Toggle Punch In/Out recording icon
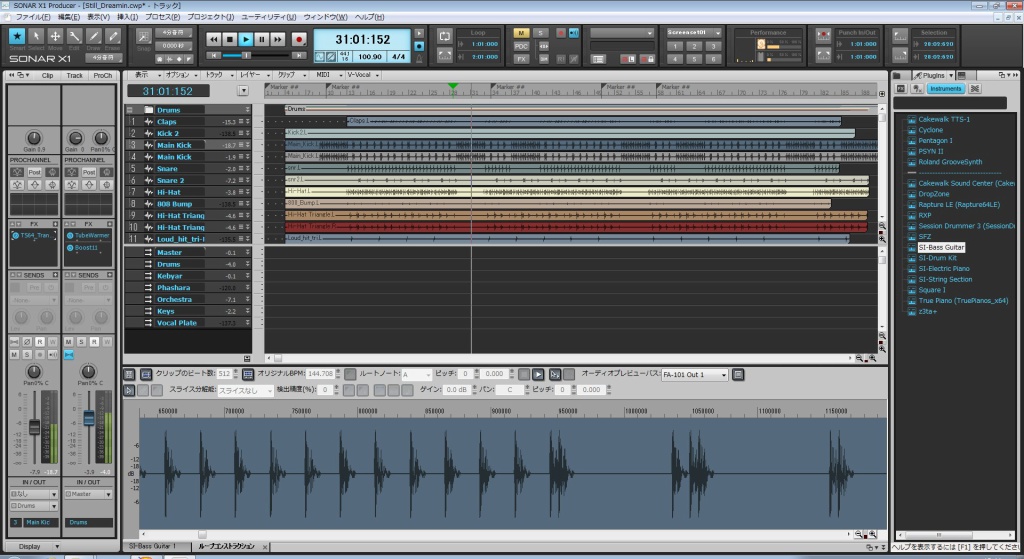The height and width of the screenshot is (559, 1024). (x=824, y=35)
